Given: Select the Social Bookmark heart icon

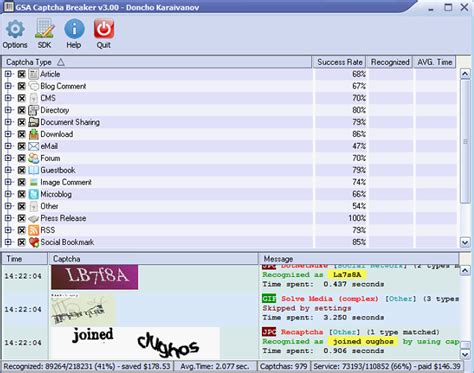Looking at the screenshot, I should pyautogui.click(x=34, y=242).
